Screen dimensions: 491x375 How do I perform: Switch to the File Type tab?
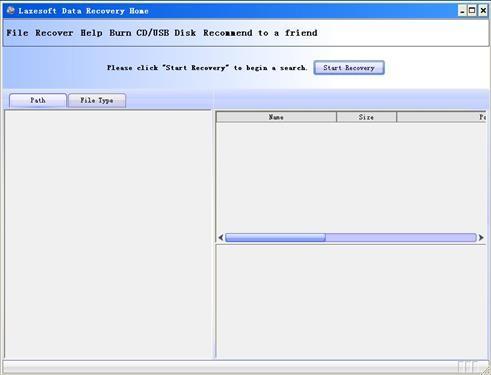pos(97,100)
